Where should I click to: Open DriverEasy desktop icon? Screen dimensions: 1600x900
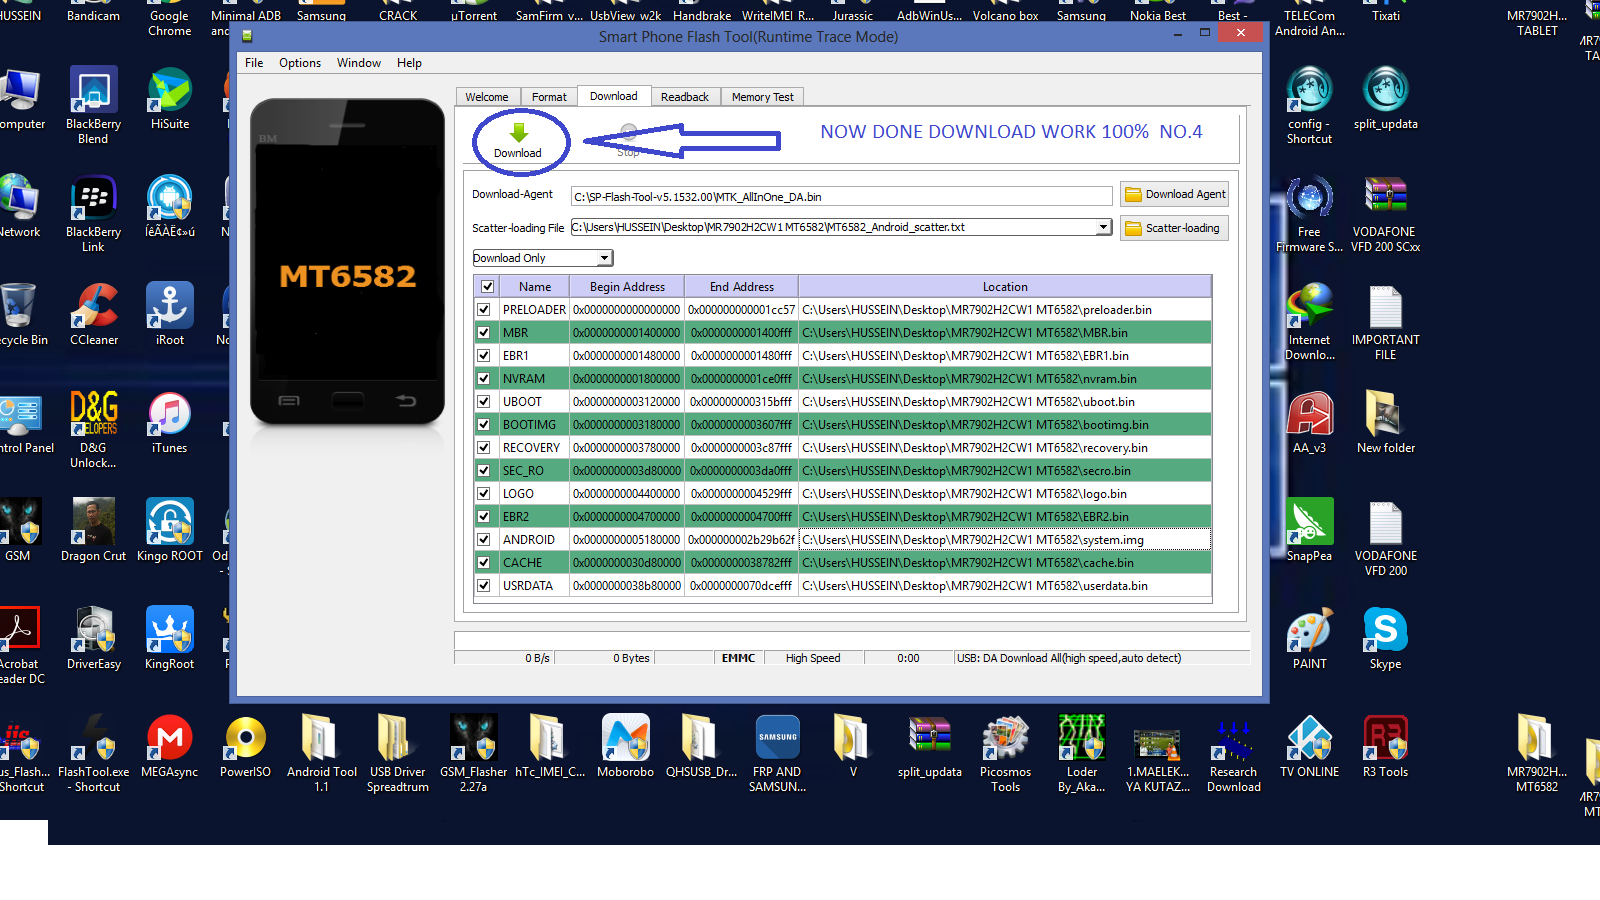pos(94,638)
